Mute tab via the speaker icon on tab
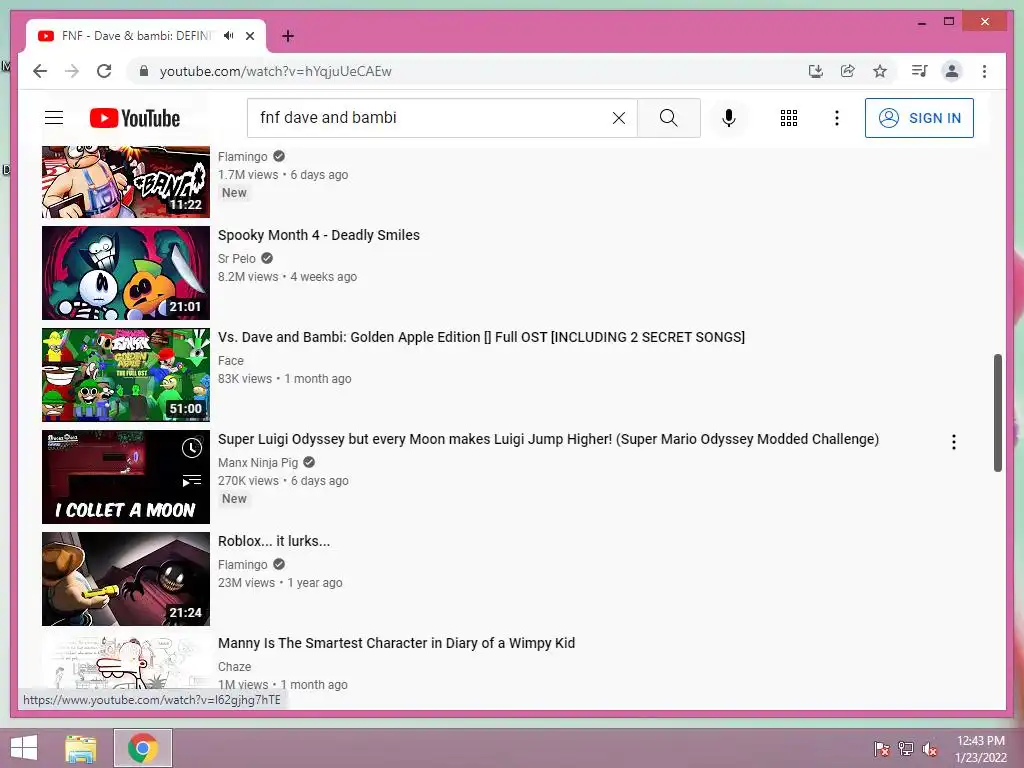Viewport: 1024px width, 768px height. click(229, 36)
